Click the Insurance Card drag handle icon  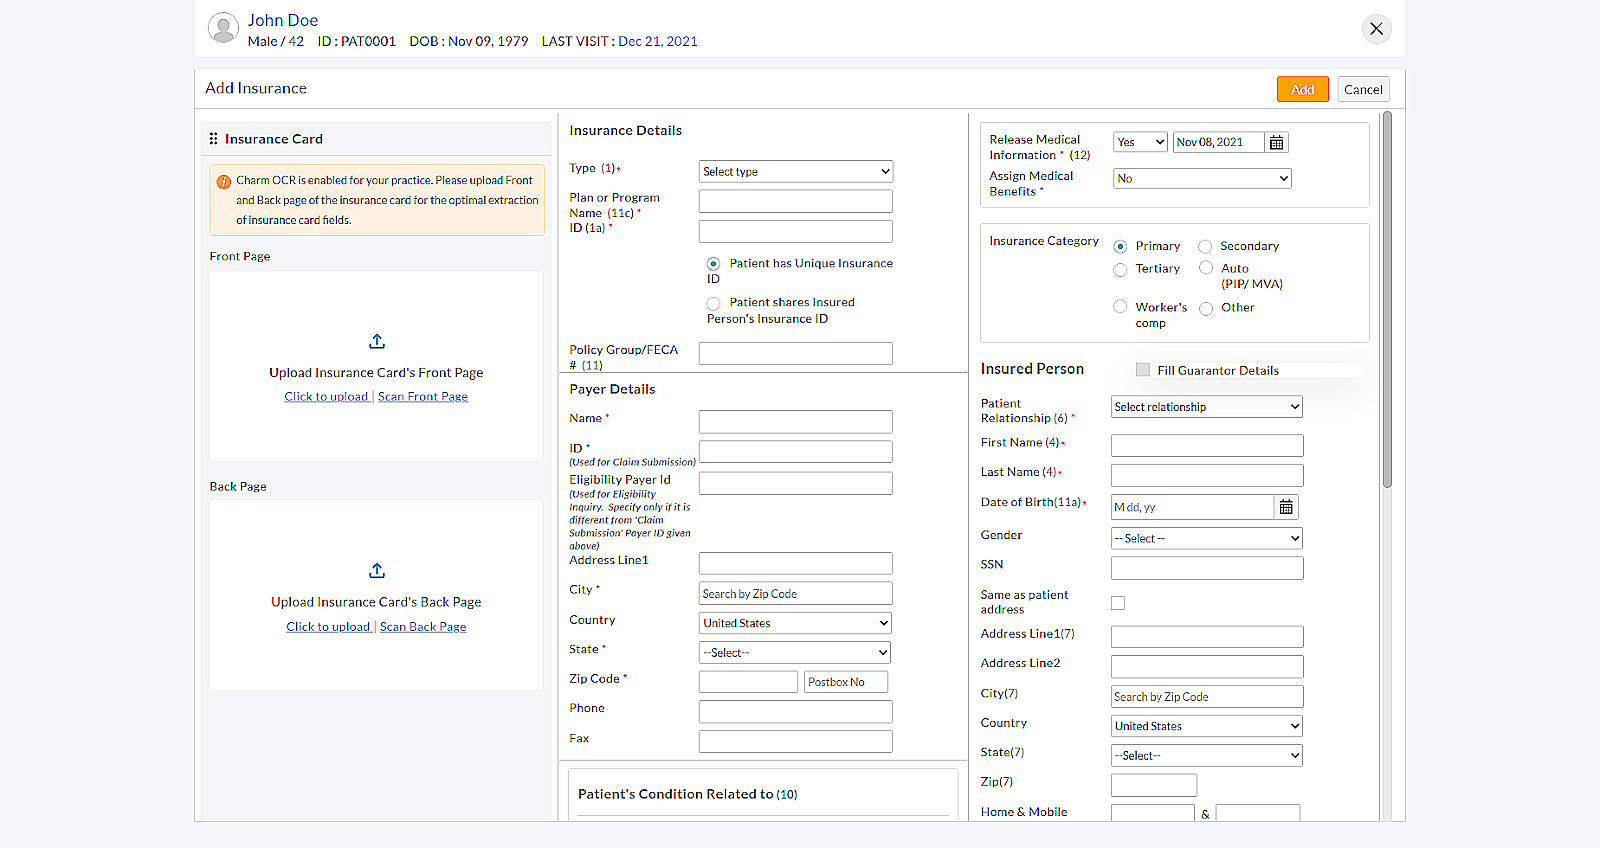[x=213, y=139]
